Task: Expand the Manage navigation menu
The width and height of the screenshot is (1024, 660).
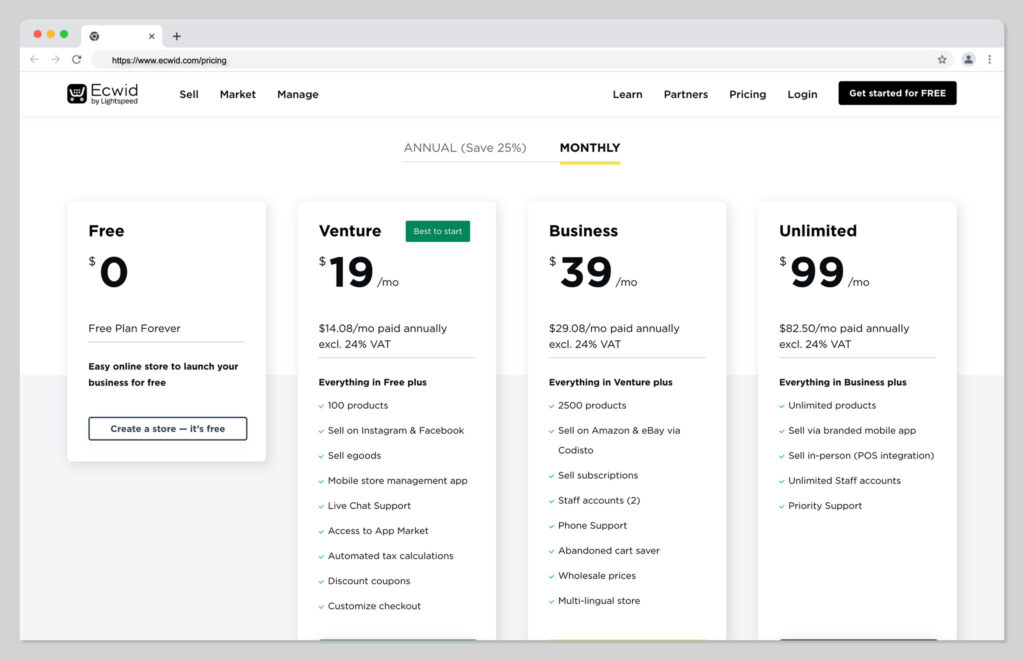Action: pyautogui.click(x=297, y=95)
